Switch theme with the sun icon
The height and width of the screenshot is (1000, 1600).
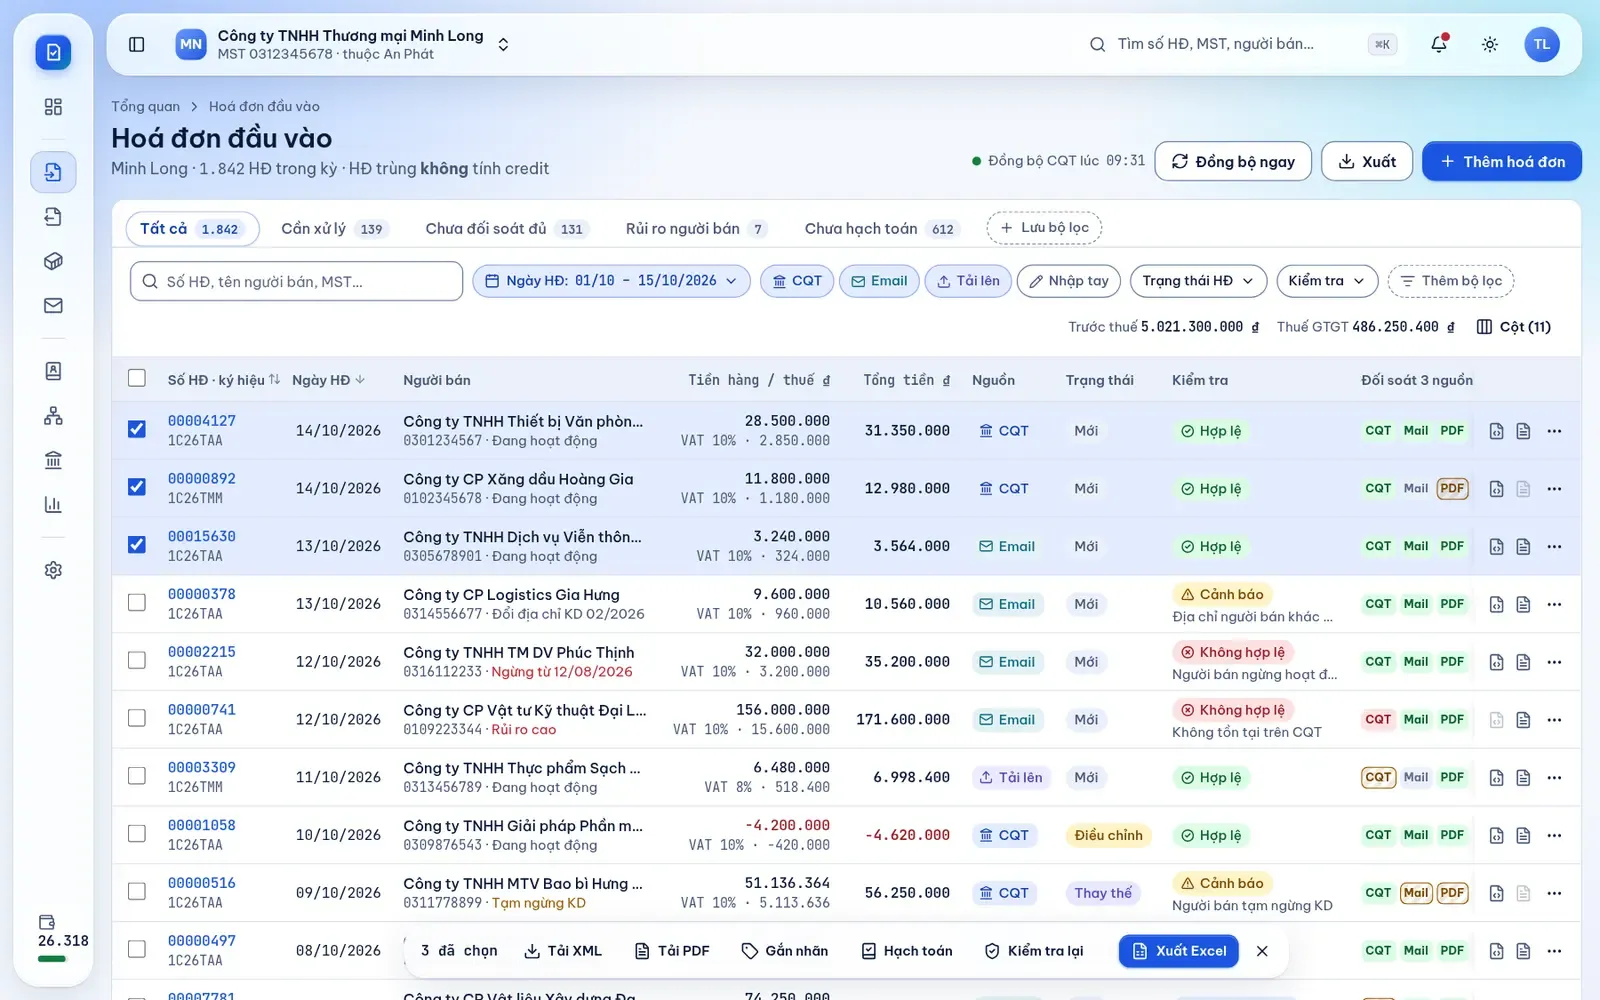pos(1490,44)
